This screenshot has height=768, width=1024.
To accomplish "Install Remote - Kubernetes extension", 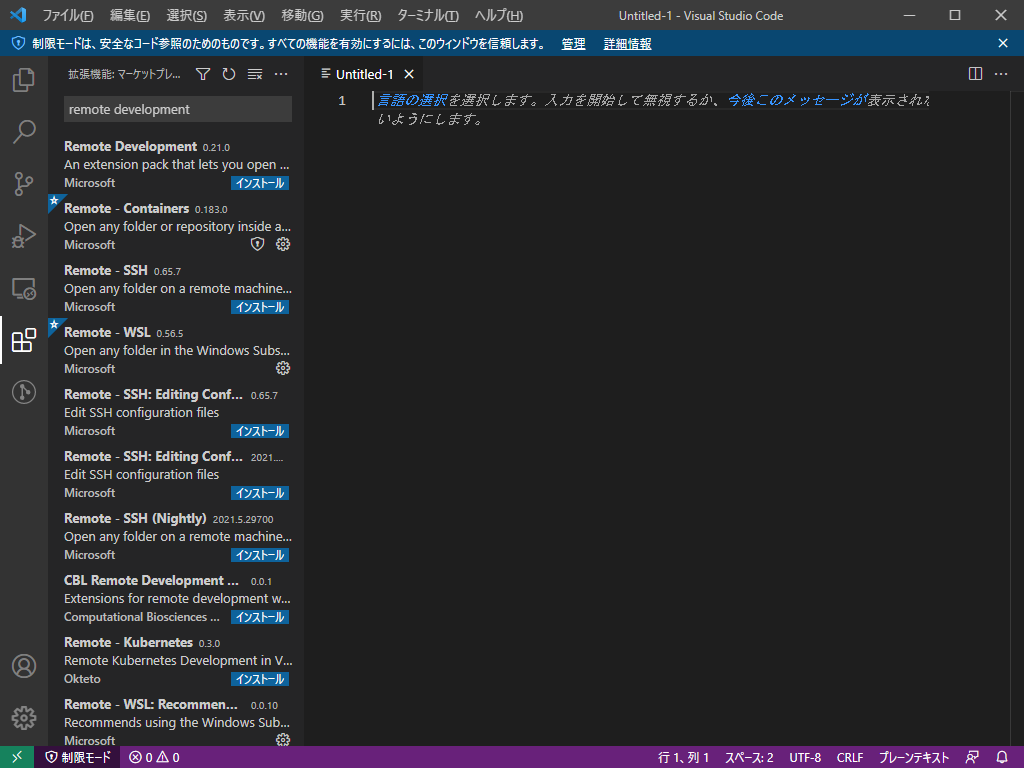I will [260, 679].
